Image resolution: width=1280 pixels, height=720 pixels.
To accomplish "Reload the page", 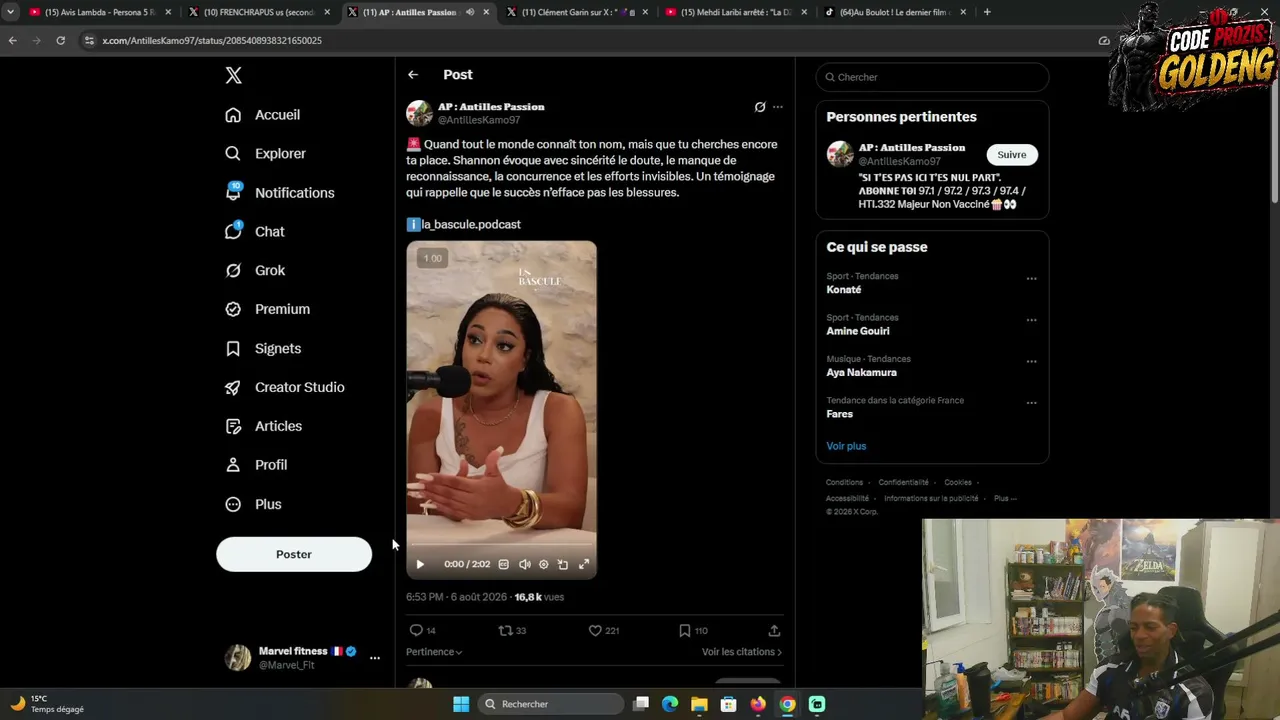I will coord(61,41).
